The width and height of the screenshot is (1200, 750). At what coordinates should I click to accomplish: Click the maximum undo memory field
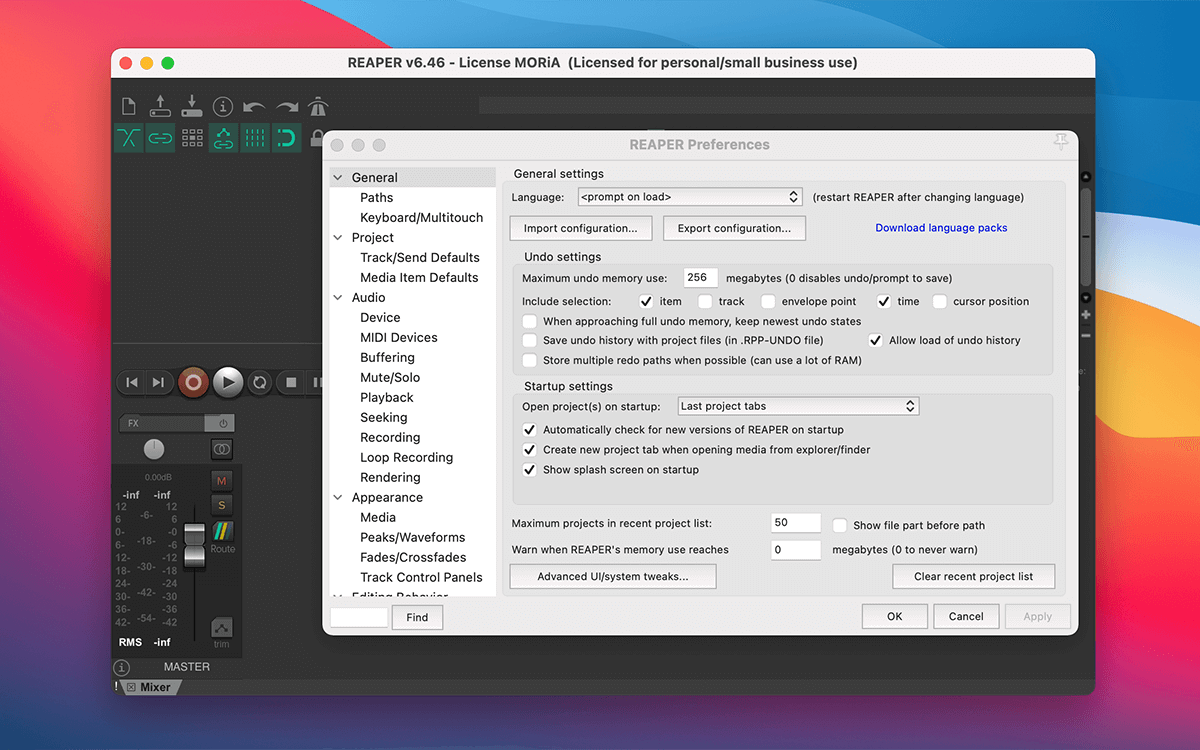click(701, 278)
